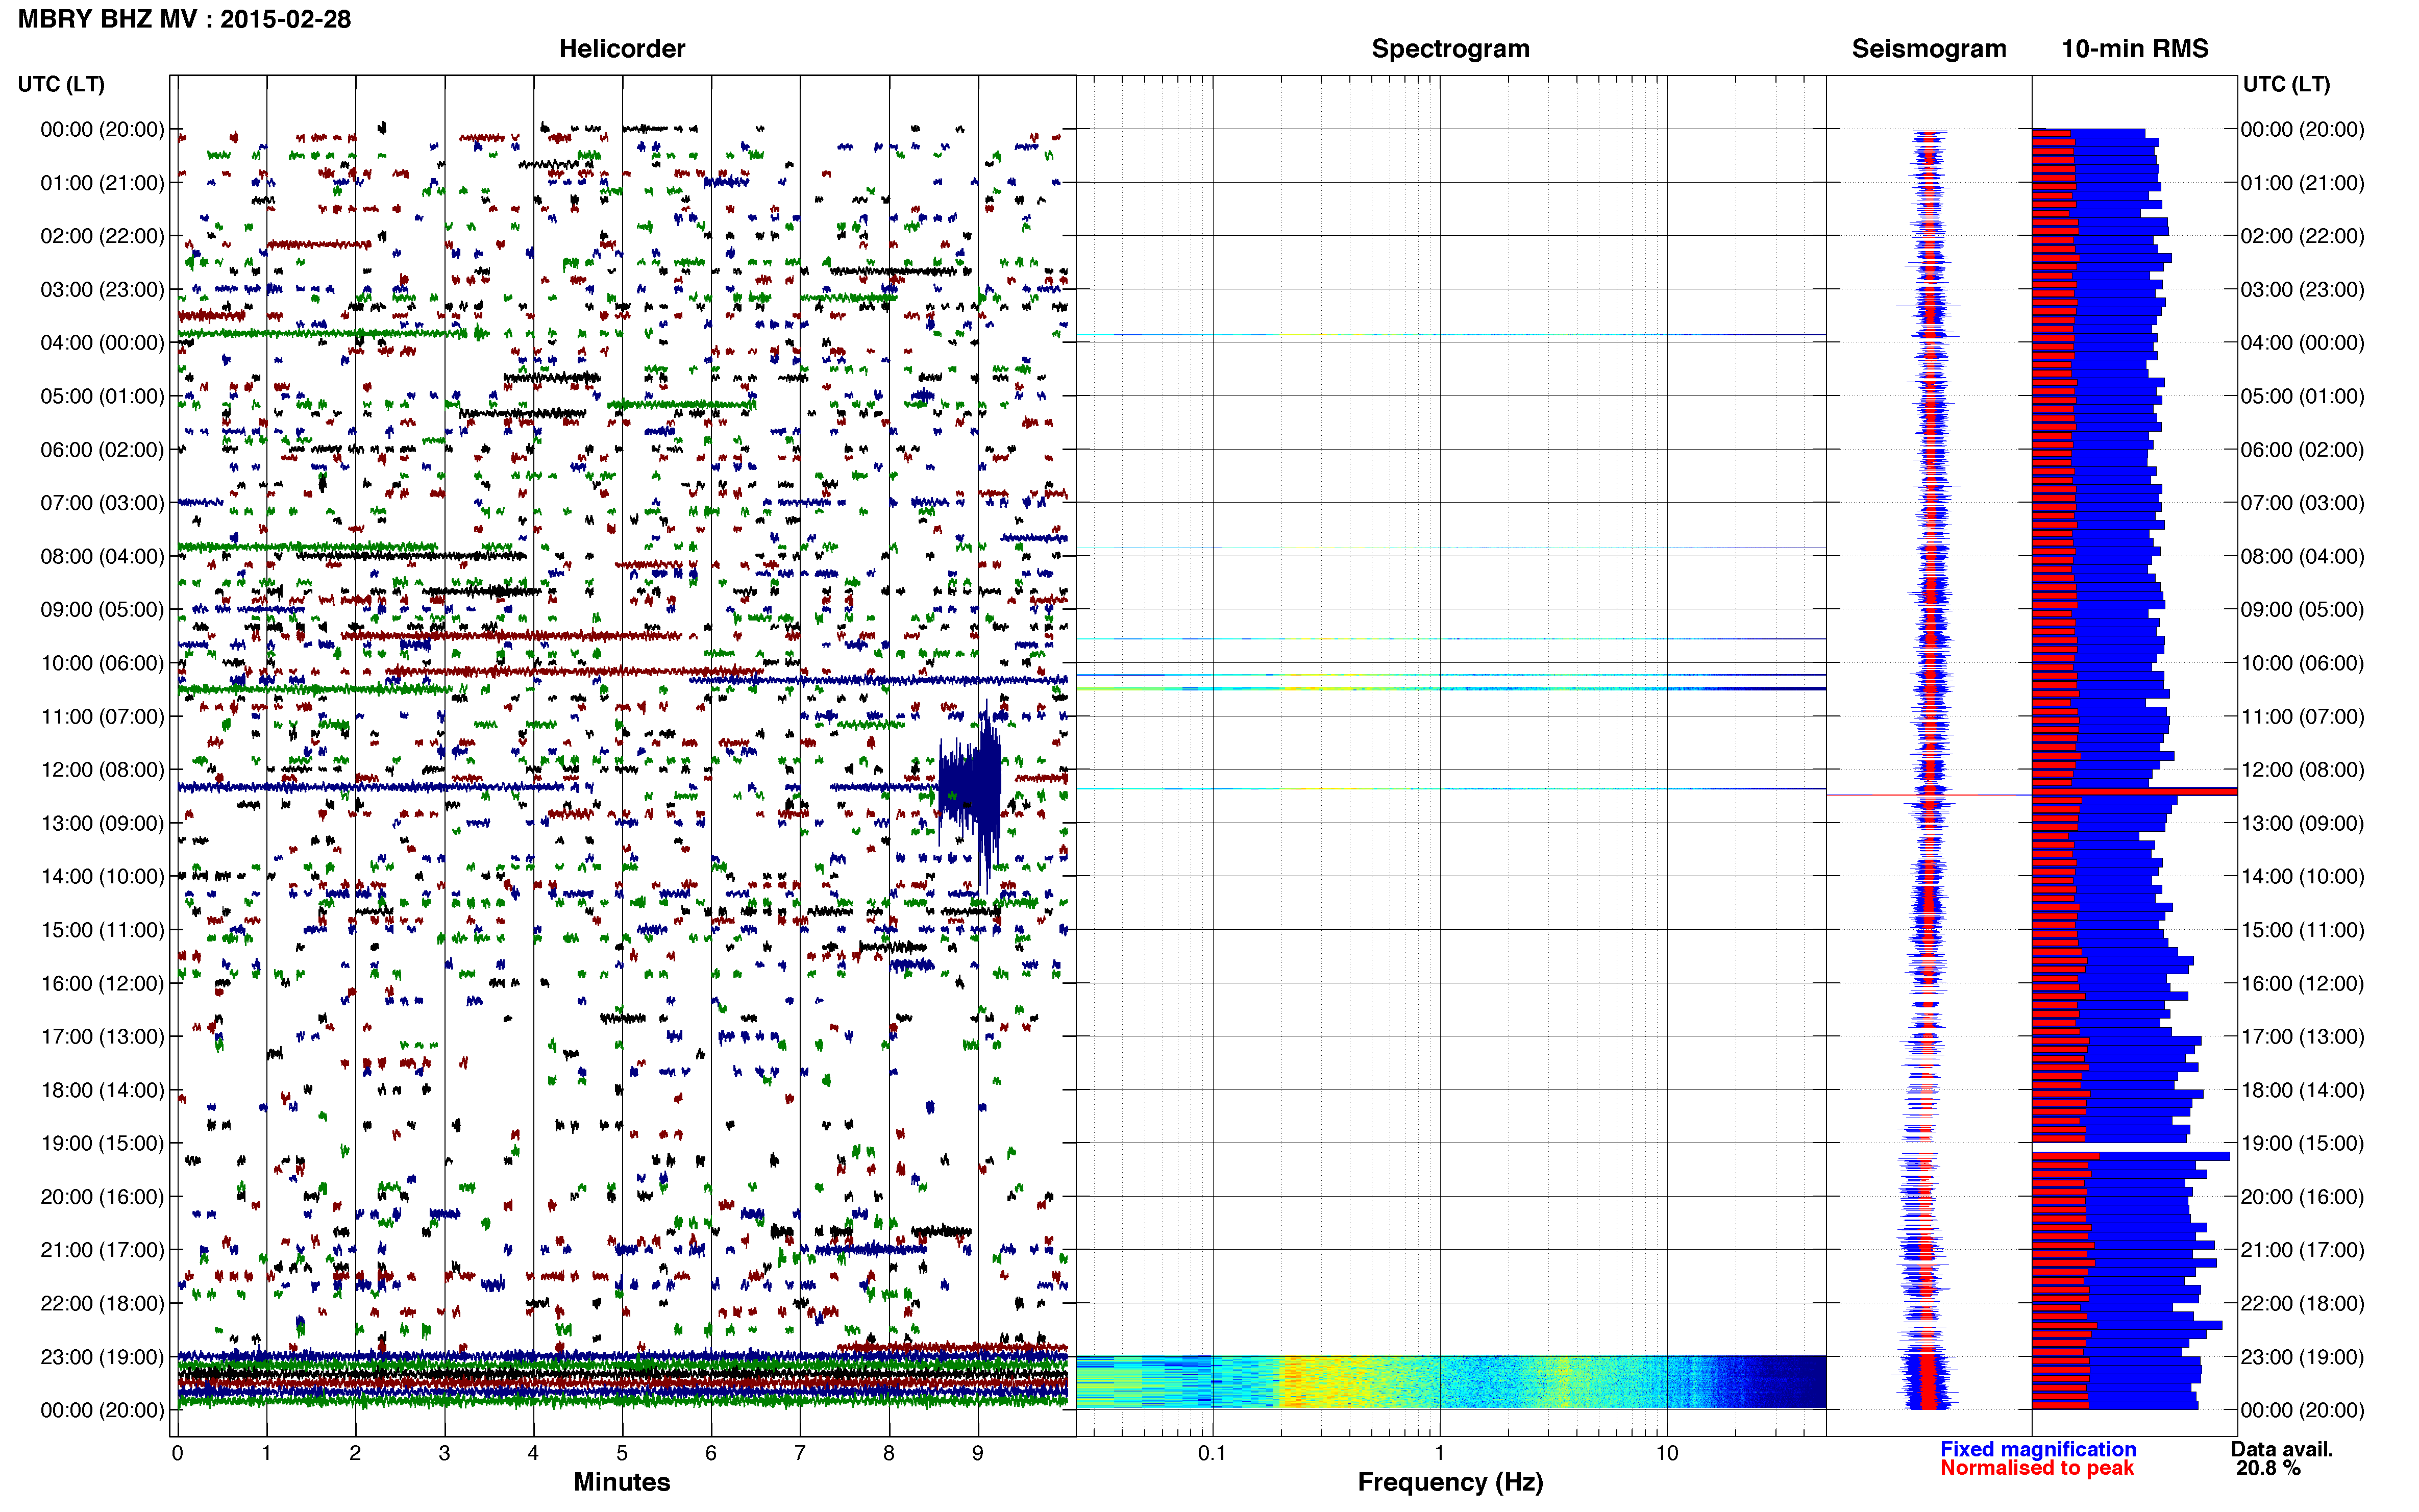
Task: Click the left '19:00 (15:00)' time label
Action: coord(102,1142)
